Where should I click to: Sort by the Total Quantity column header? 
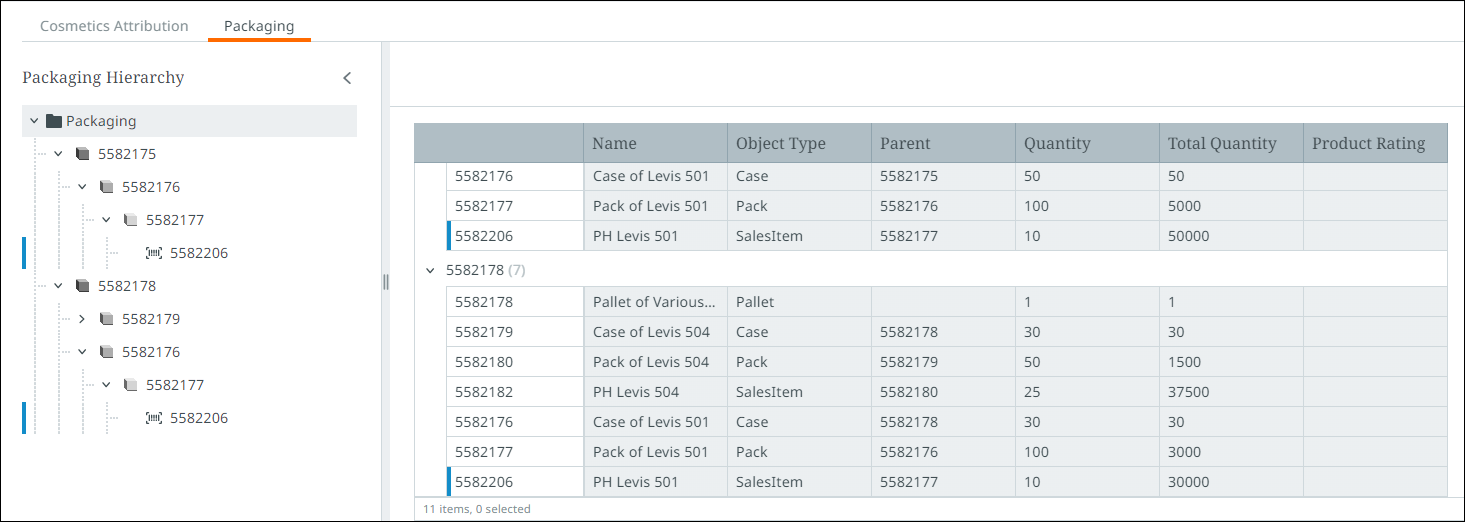[x=1222, y=143]
